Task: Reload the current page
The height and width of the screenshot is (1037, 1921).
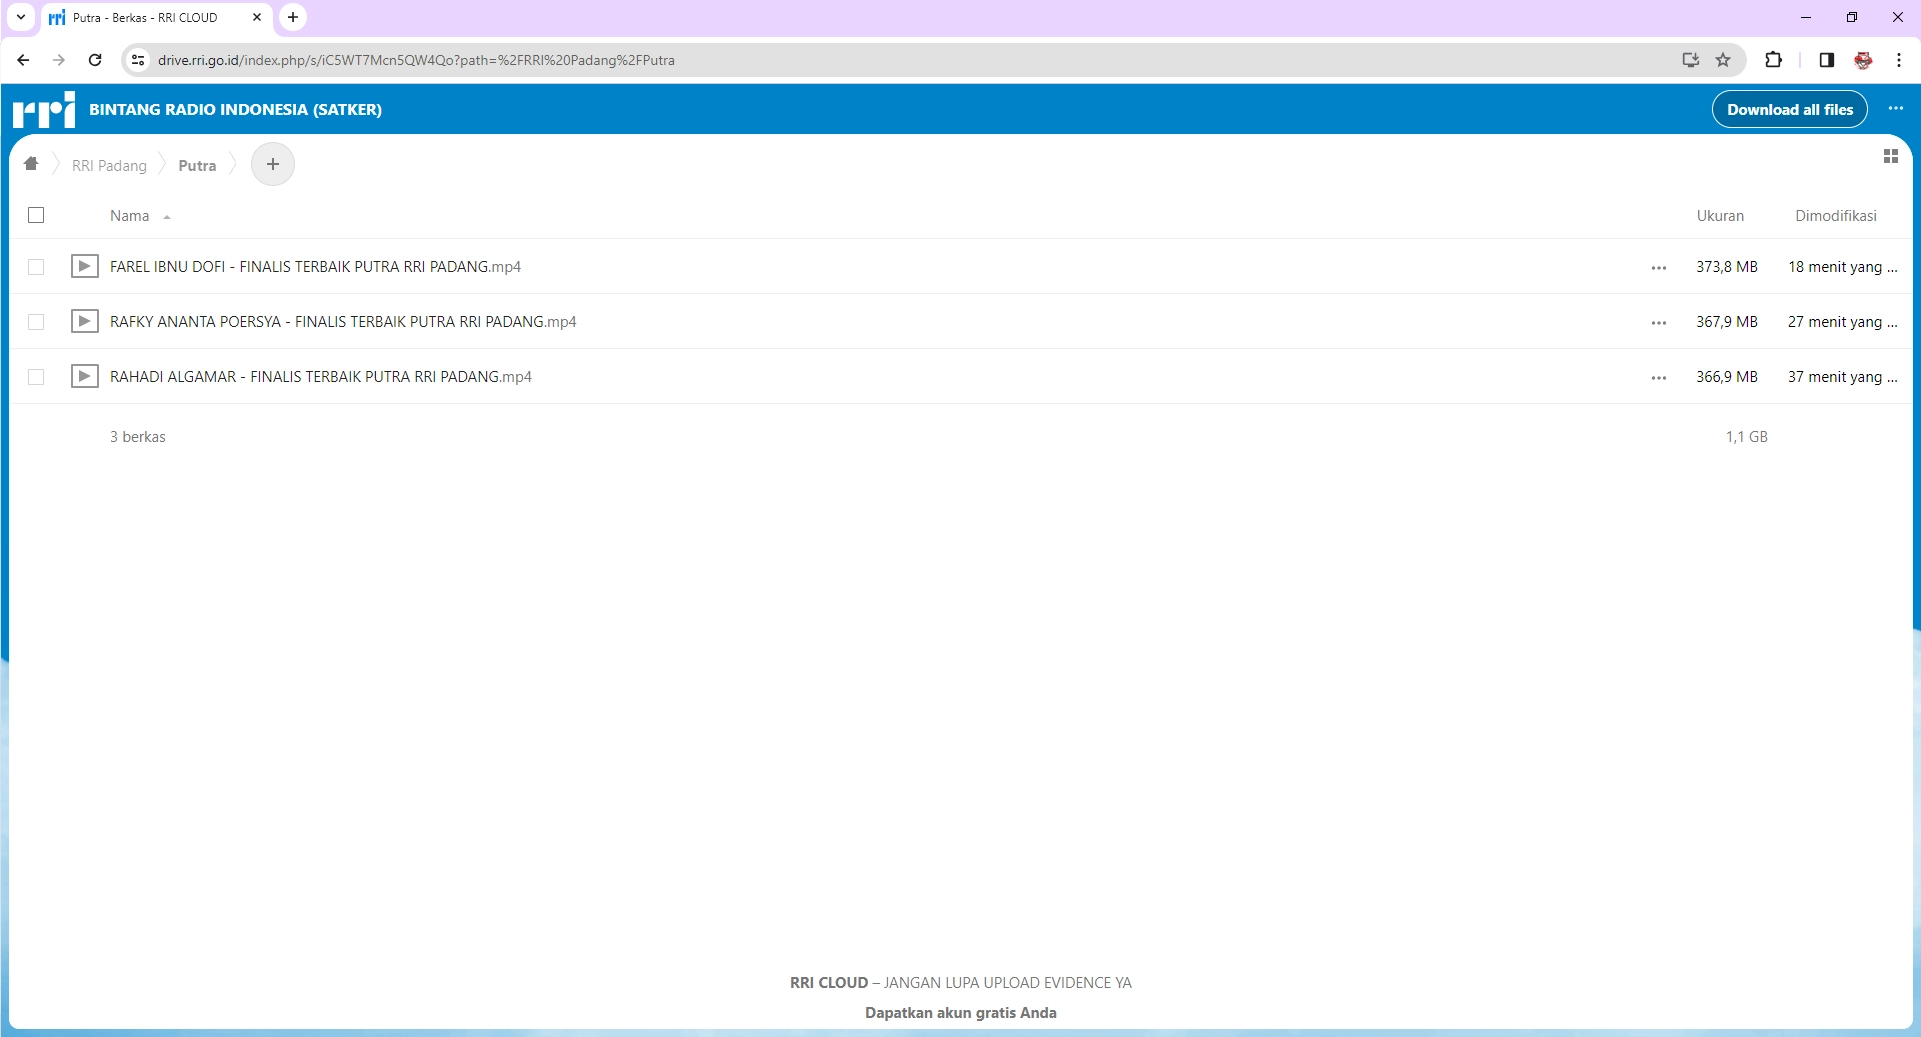Action: (95, 60)
